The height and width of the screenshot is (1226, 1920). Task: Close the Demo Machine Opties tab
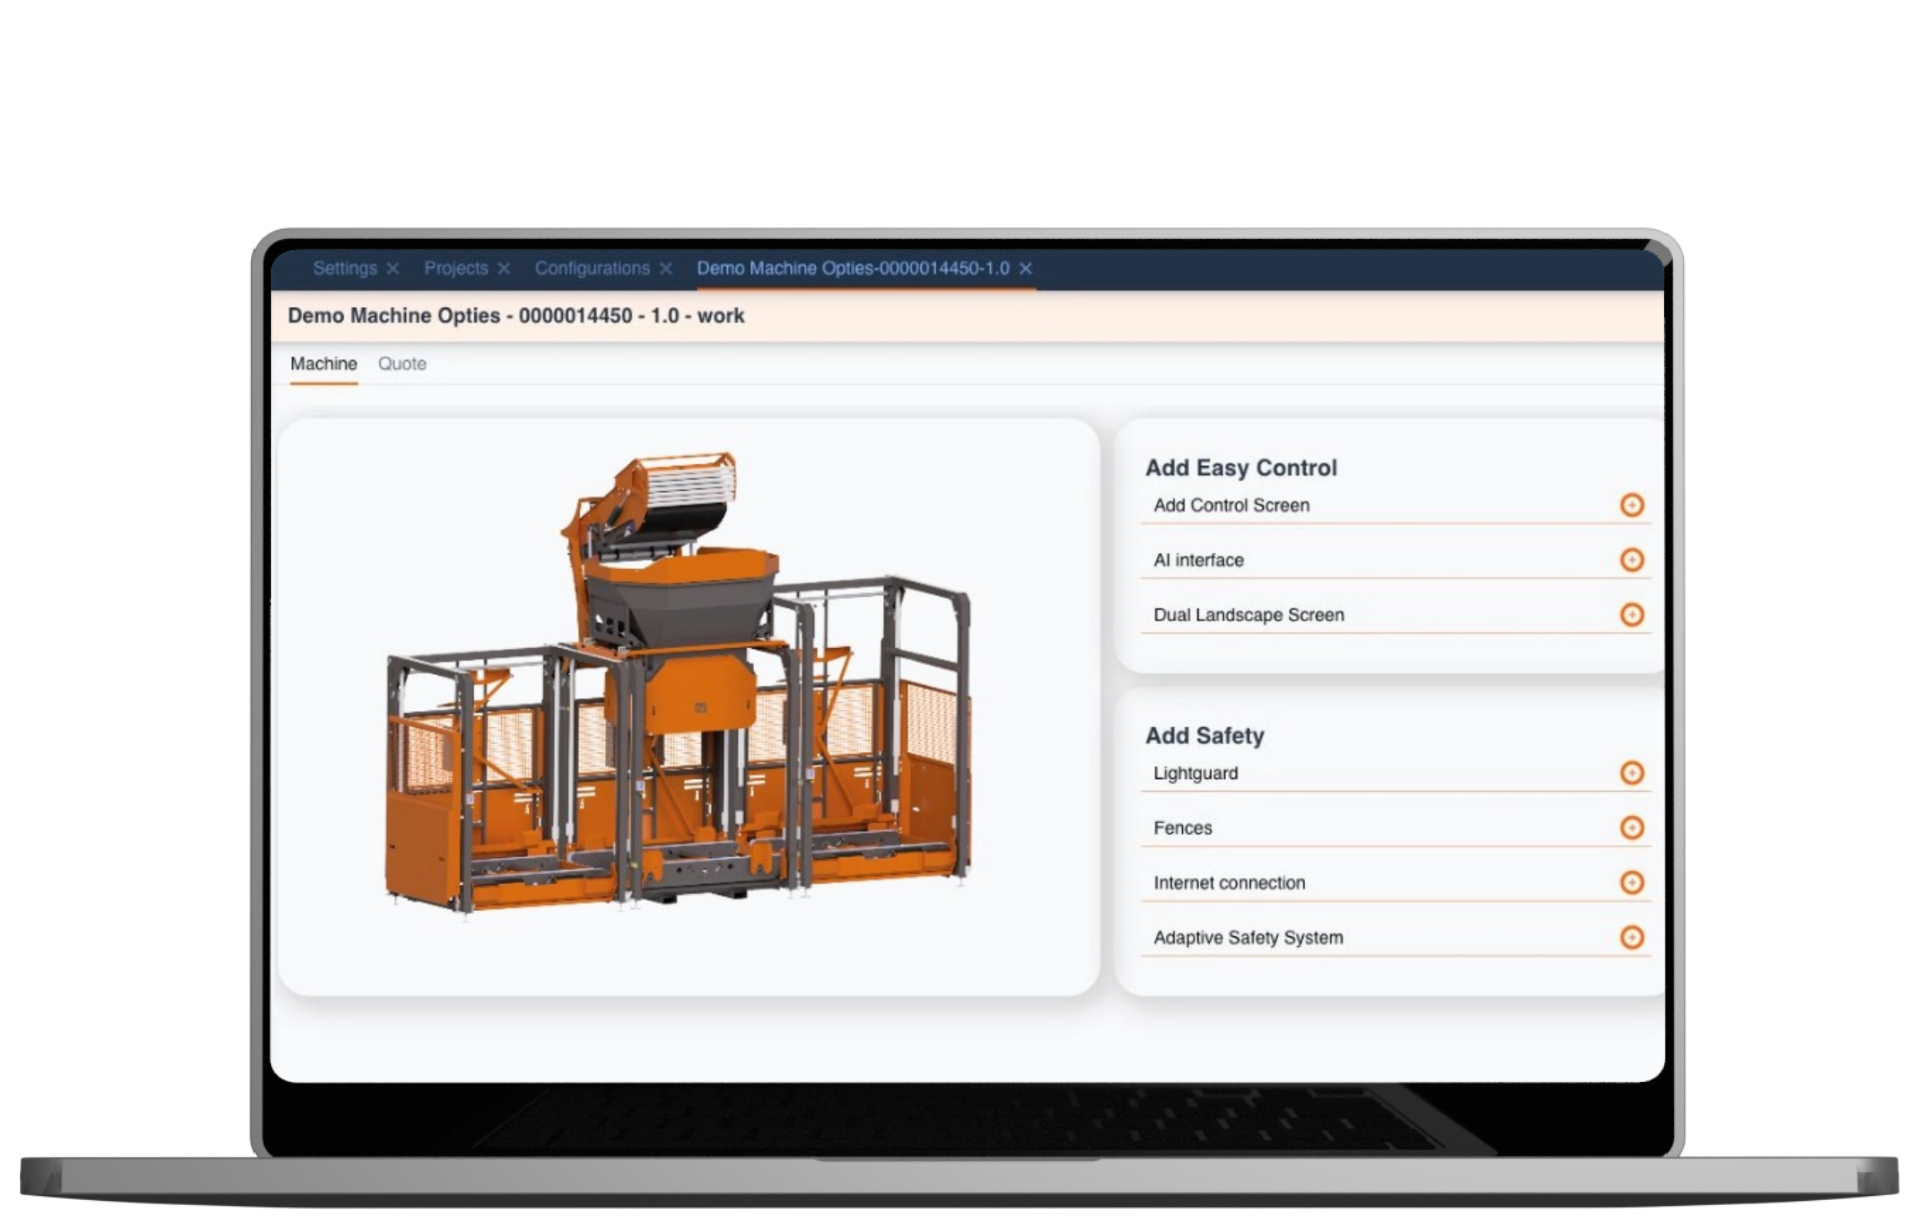[1026, 269]
